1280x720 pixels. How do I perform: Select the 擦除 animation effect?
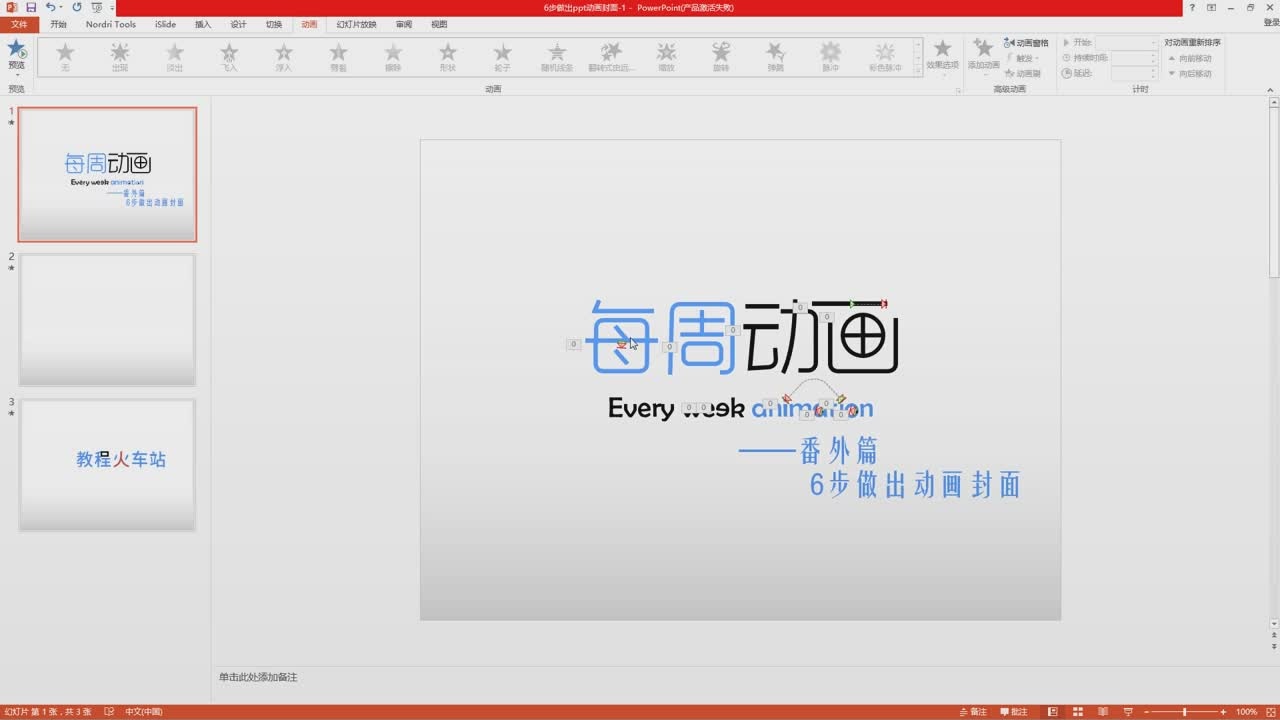[x=393, y=58]
